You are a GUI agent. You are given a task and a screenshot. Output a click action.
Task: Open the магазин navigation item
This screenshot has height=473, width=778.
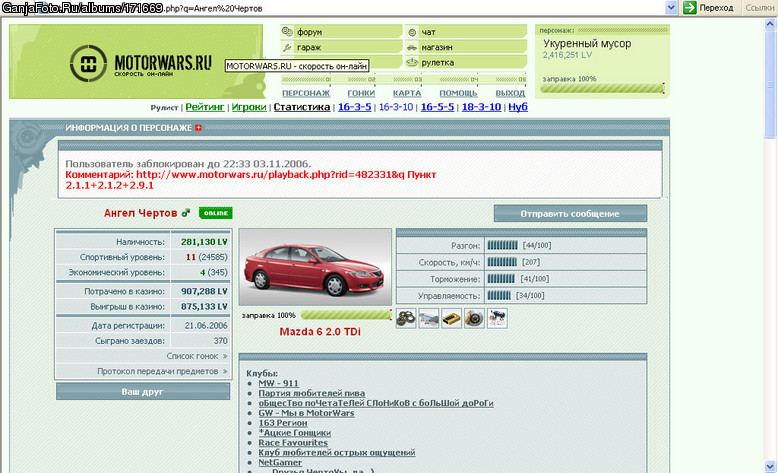click(466, 47)
